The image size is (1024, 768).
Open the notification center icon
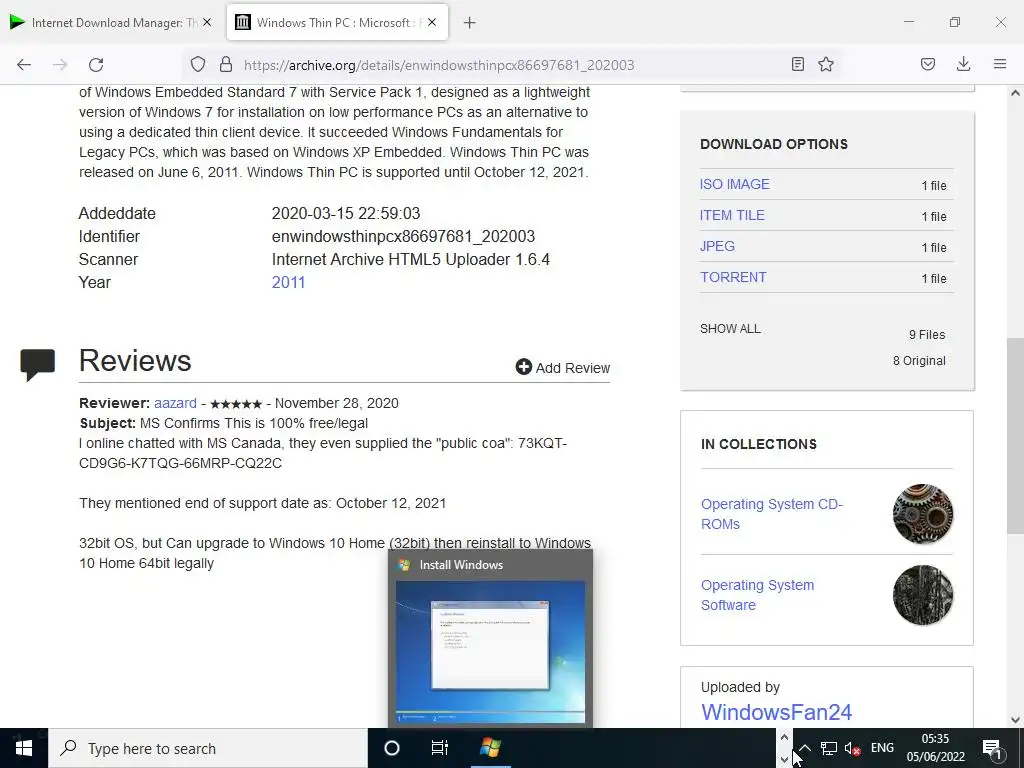pyautogui.click(x=992, y=748)
